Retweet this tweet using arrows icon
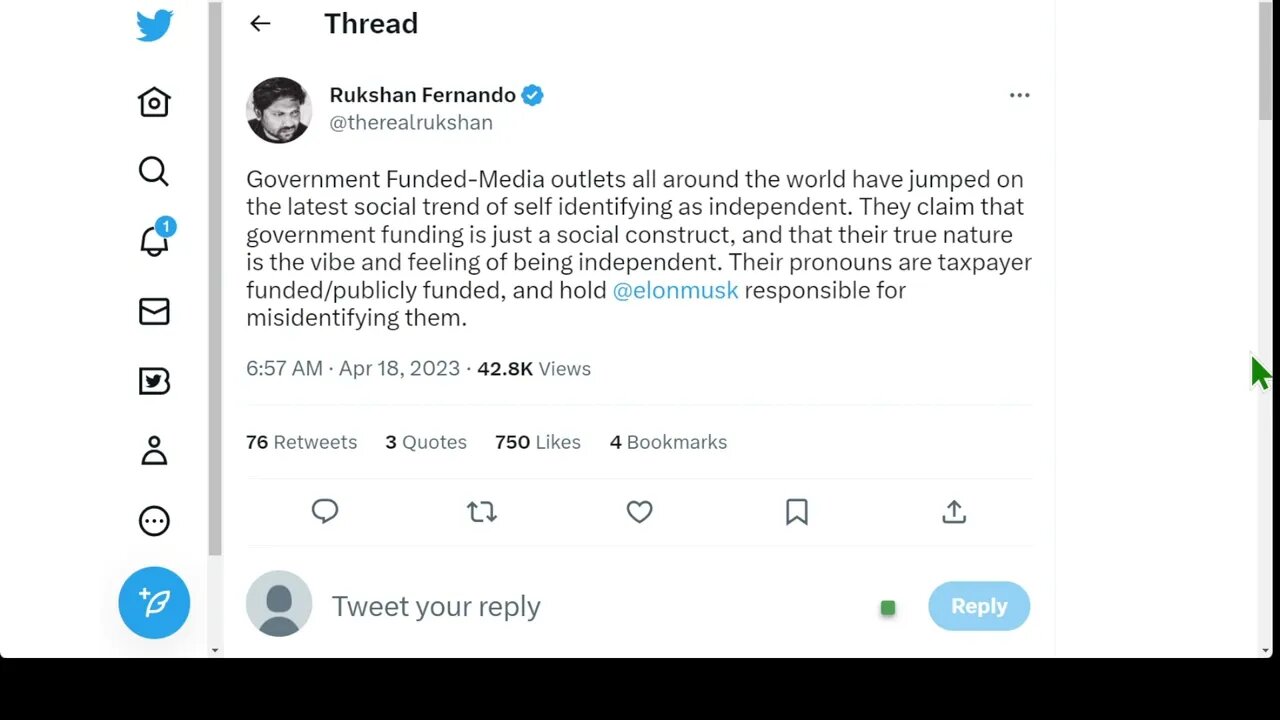This screenshot has height=720, width=1280. (x=482, y=512)
